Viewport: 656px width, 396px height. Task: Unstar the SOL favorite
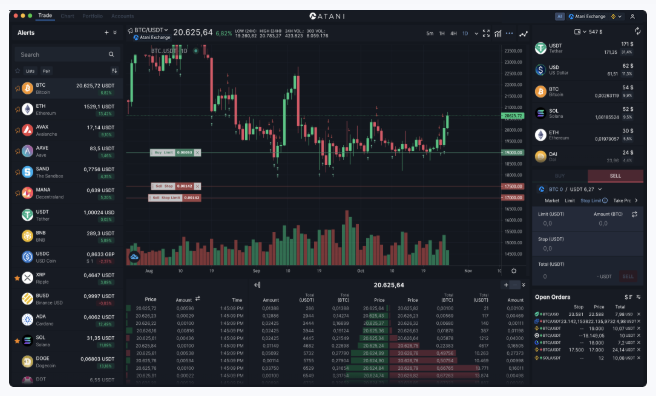pyautogui.click(x=17, y=341)
